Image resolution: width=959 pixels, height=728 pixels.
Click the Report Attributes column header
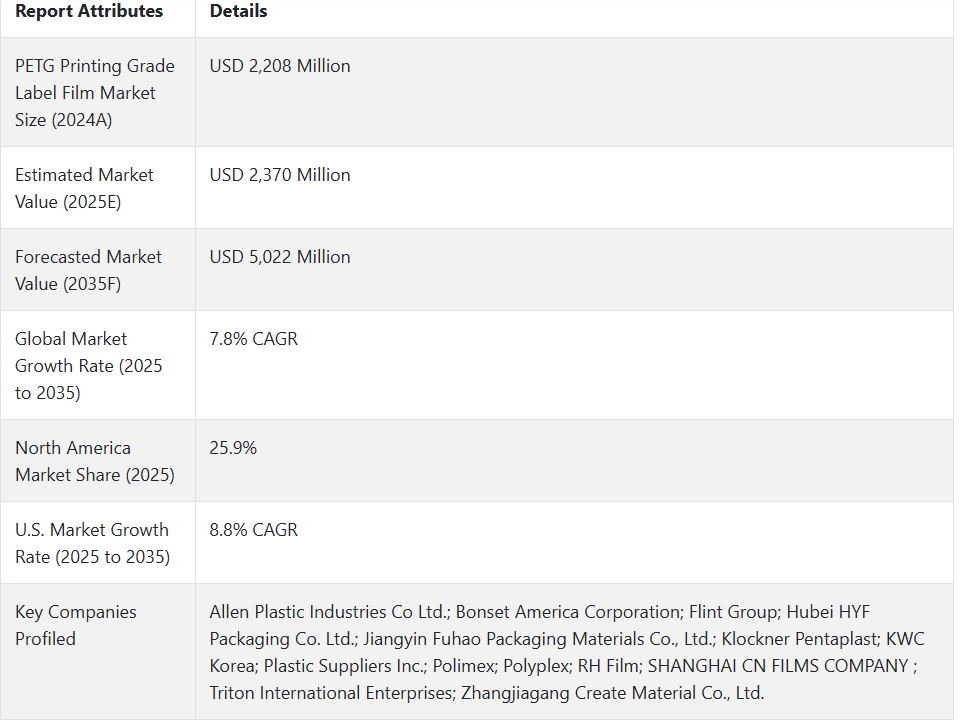89,11
